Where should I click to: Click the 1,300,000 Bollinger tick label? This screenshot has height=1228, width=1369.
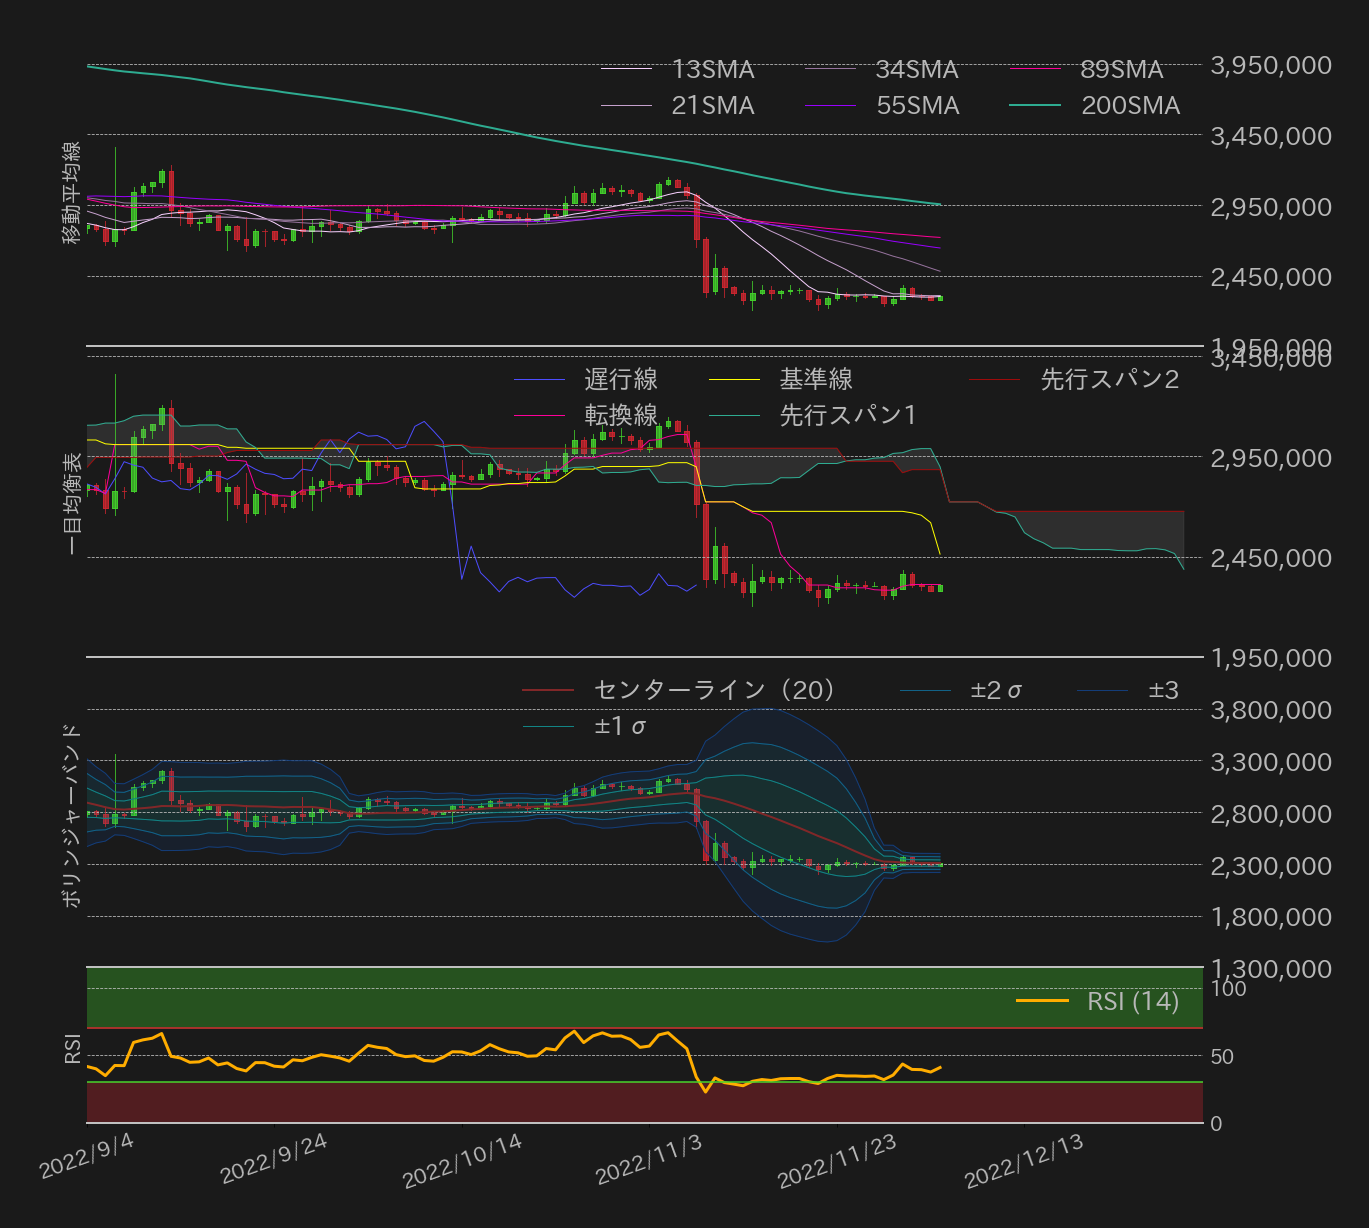click(x=1271, y=969)
